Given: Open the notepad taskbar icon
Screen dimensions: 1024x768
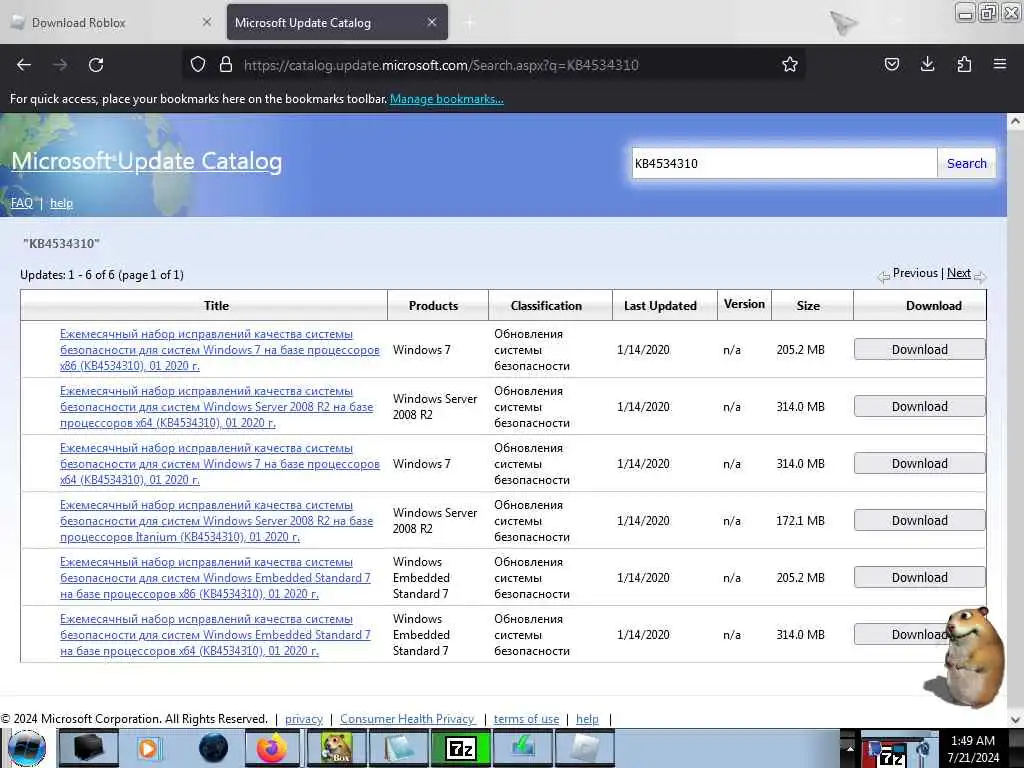Looking at the screenshot, I should coord(399,748).
